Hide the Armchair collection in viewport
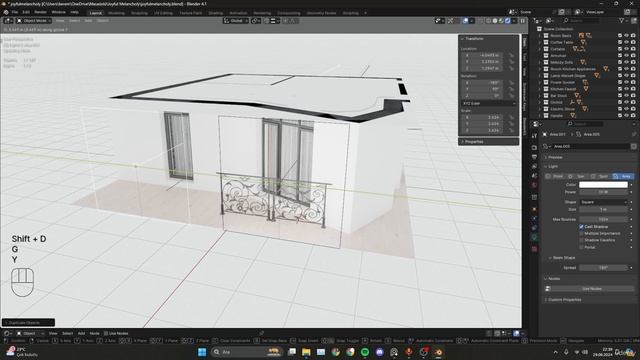The height and width of the screenshot is (360, 640). pos(627,56)
